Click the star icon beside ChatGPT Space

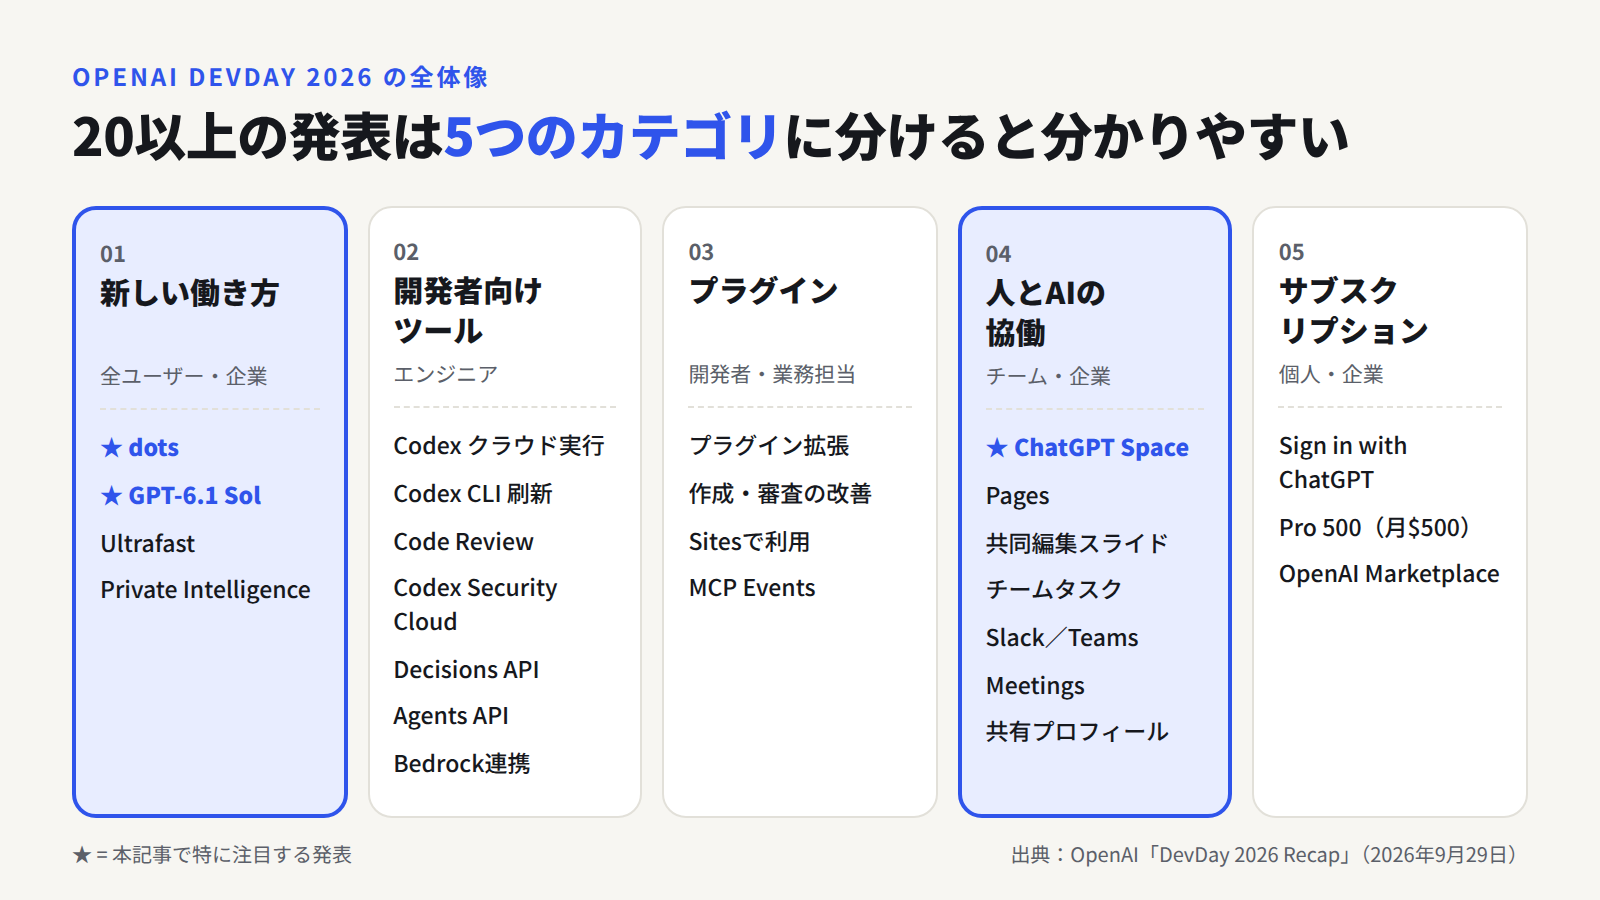point(997,448)
